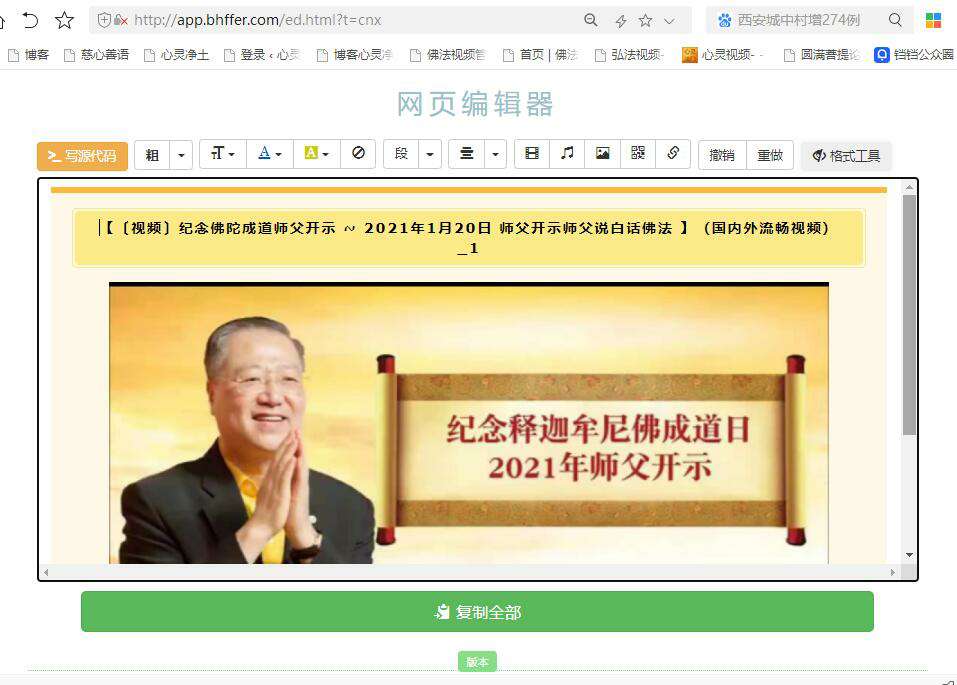Click the small 版本 version label
Image resolution: width=957 pixels, height=685 pixels.
click(x=477, y=662)
